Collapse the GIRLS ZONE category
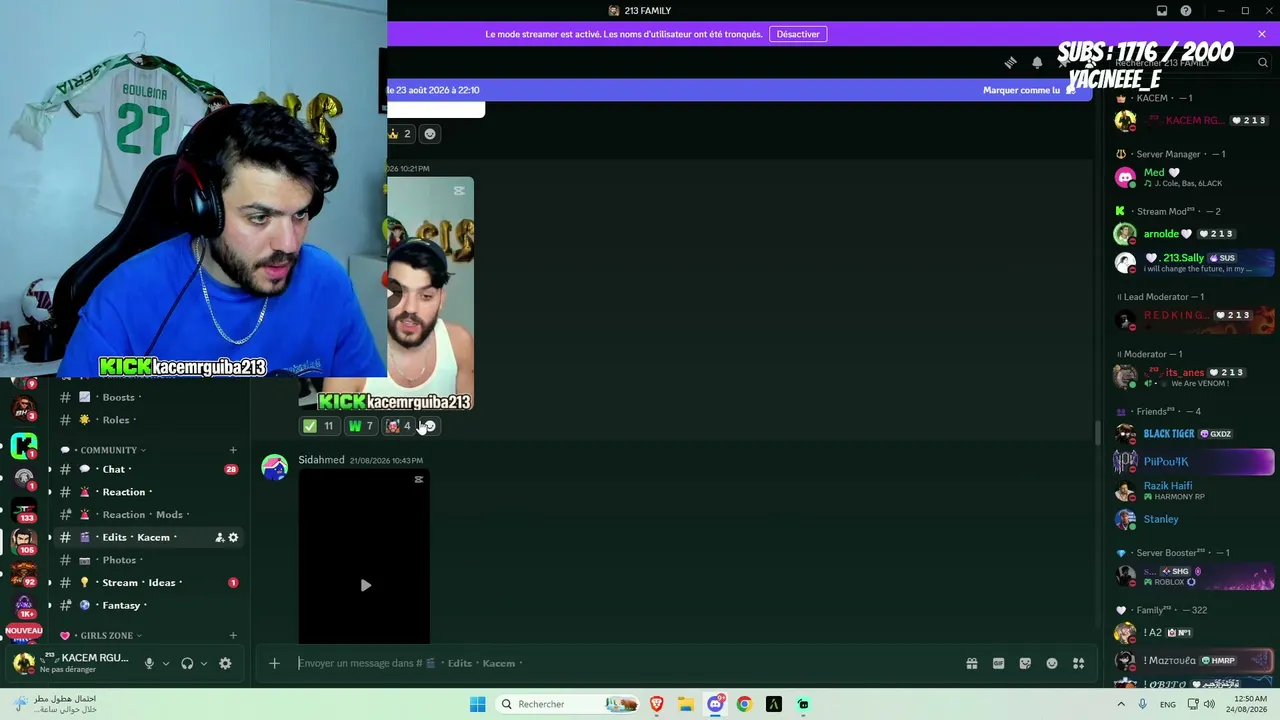Viewport: 1280px width, 720px height. [106, 635]
